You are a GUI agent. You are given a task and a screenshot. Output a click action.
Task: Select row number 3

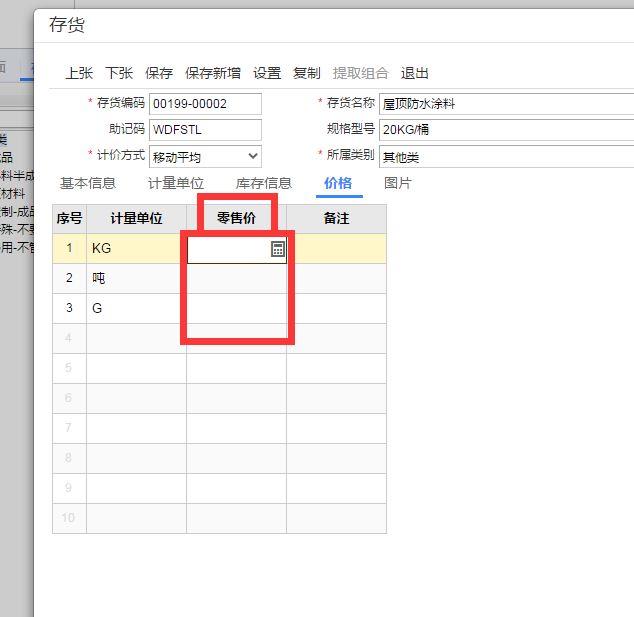[69, 308]
